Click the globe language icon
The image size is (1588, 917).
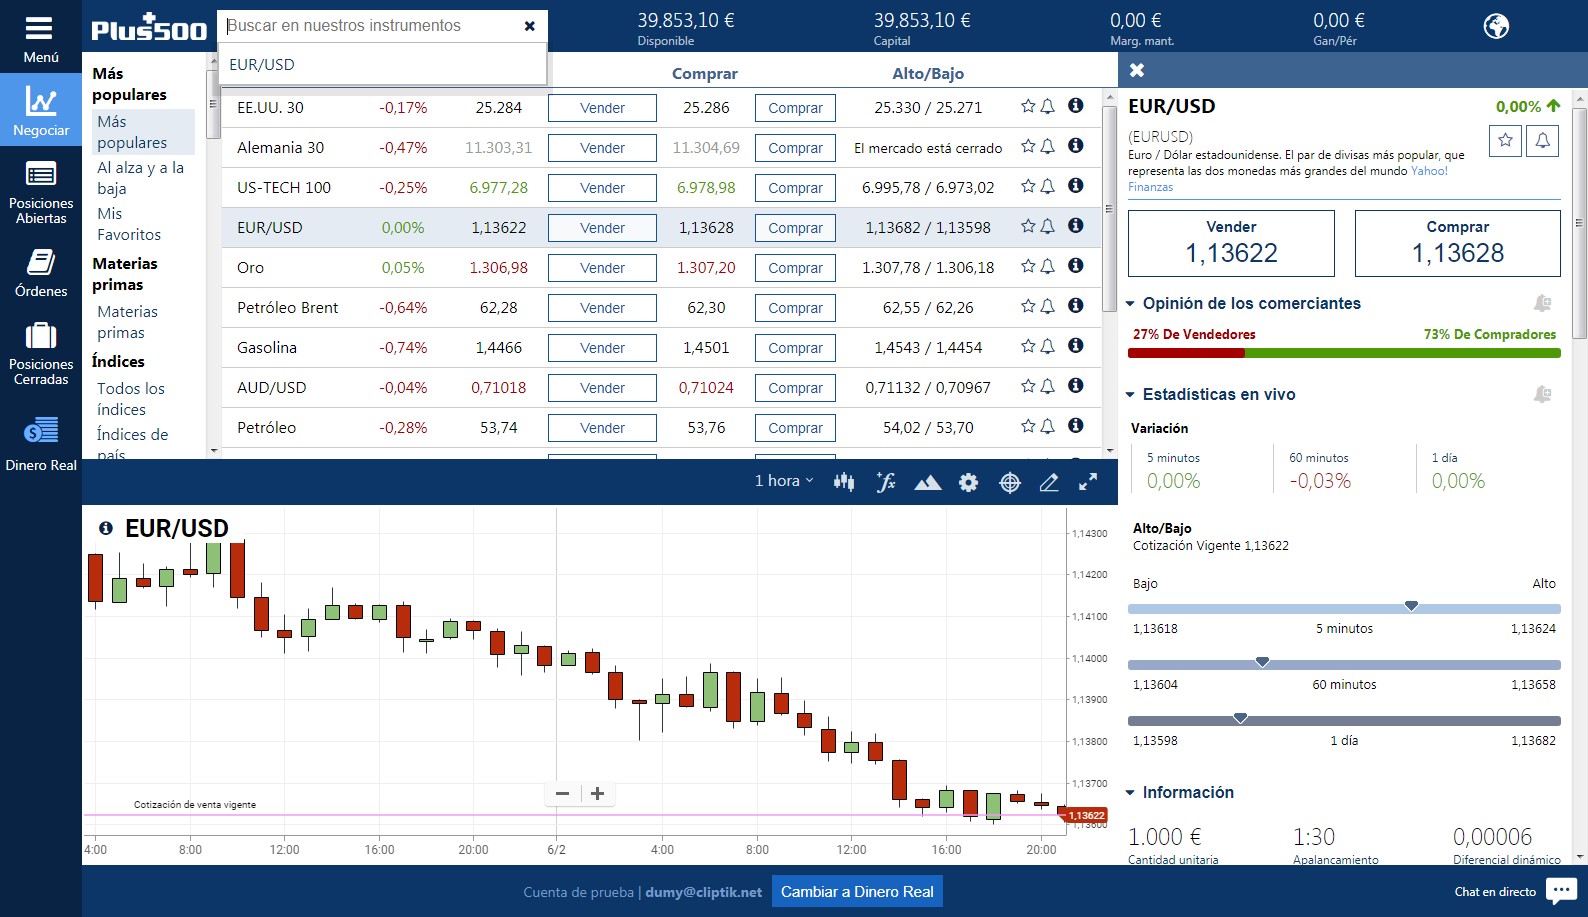1496,26
